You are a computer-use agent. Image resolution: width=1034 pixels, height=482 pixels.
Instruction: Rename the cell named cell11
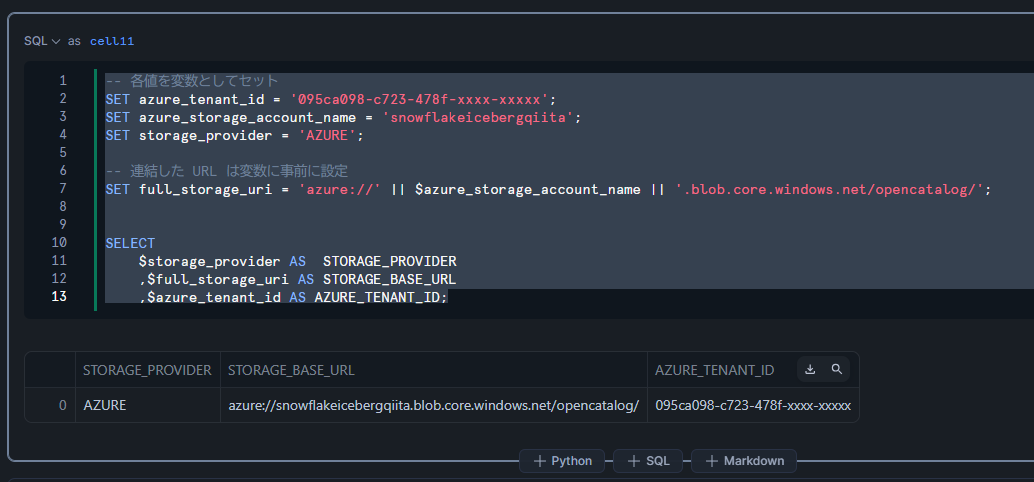[112, 41]
